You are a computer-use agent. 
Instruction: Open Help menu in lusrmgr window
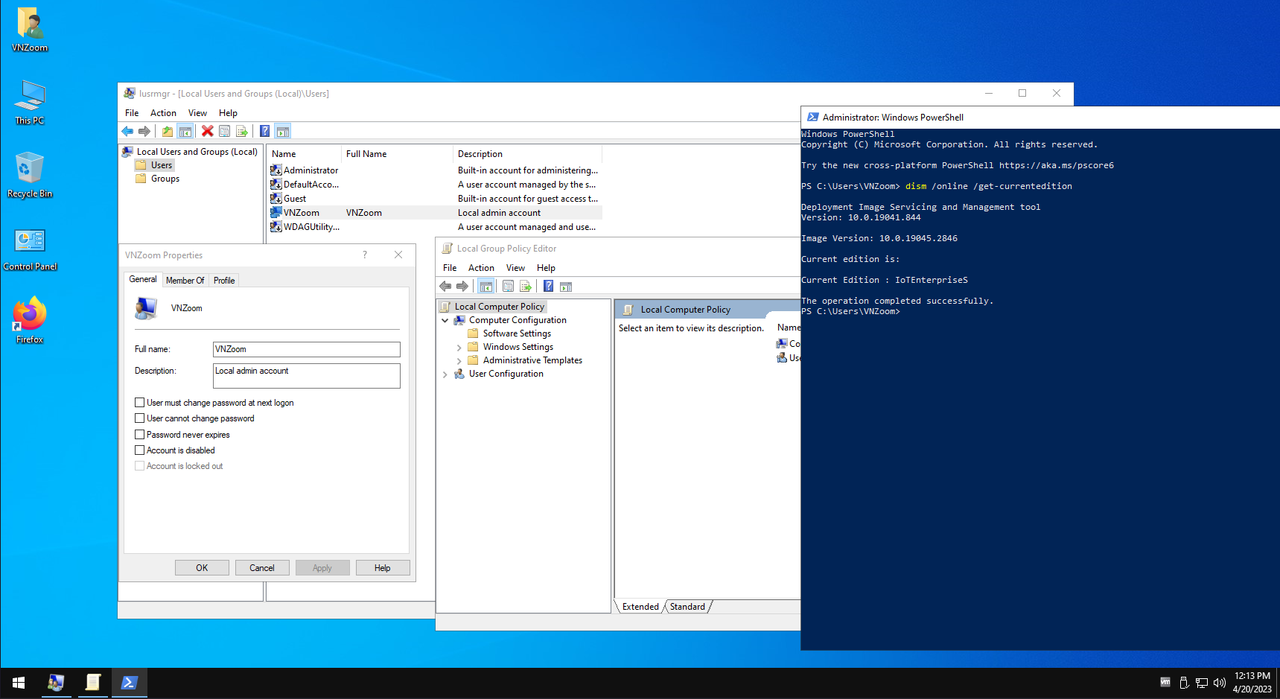point(228,113)
